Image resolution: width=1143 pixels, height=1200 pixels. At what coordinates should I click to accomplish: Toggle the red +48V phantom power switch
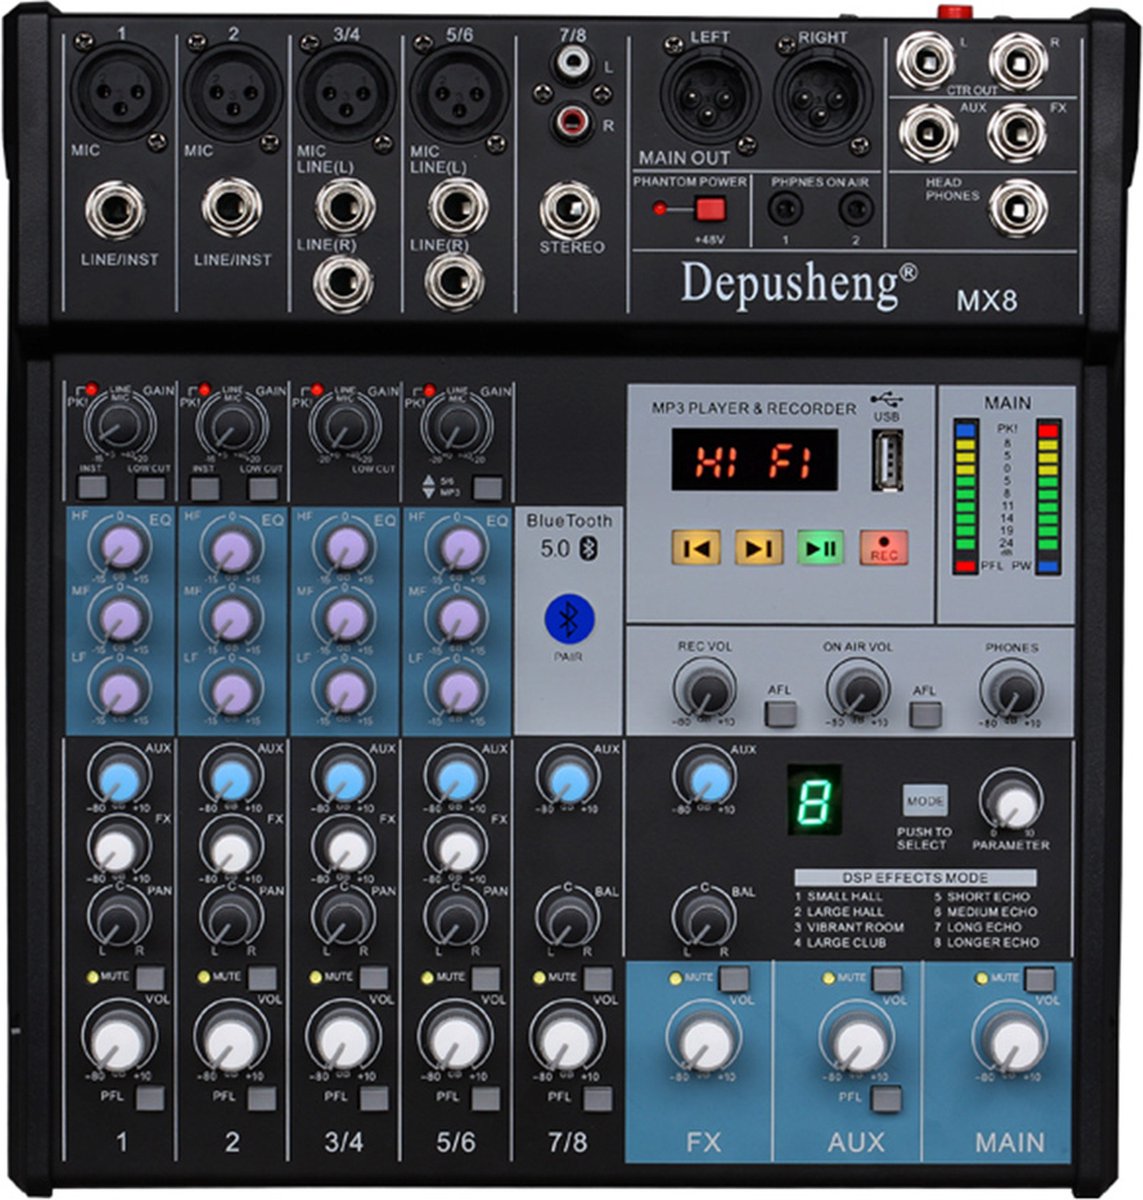coord(710,209)
